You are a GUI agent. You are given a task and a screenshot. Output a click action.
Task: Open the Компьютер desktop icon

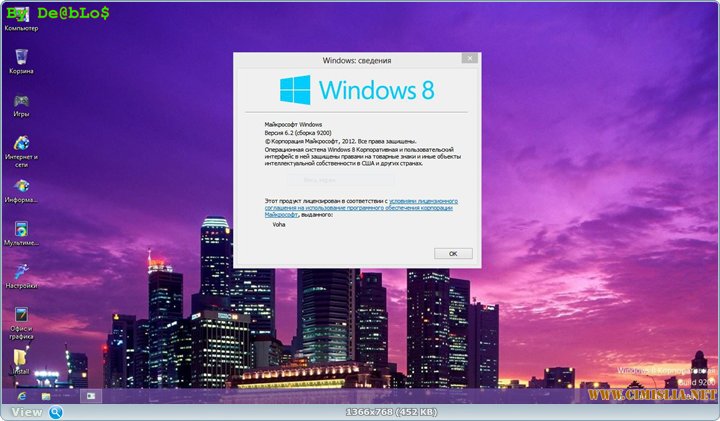[x=21, y=19]
